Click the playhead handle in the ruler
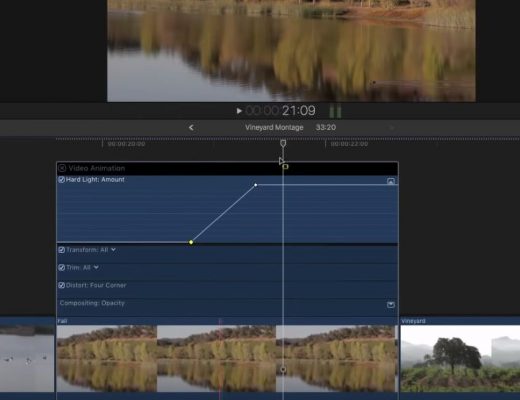 283,143
